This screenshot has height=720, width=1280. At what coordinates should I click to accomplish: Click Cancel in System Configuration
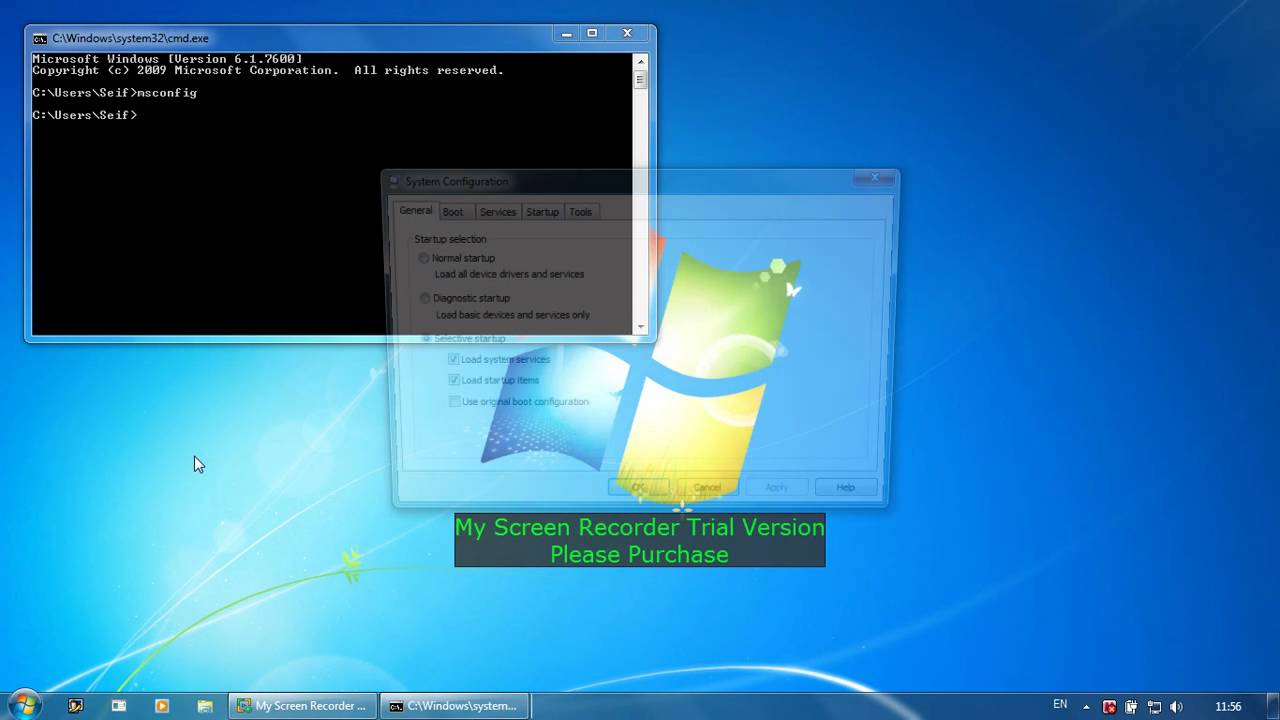click(707, 487)
